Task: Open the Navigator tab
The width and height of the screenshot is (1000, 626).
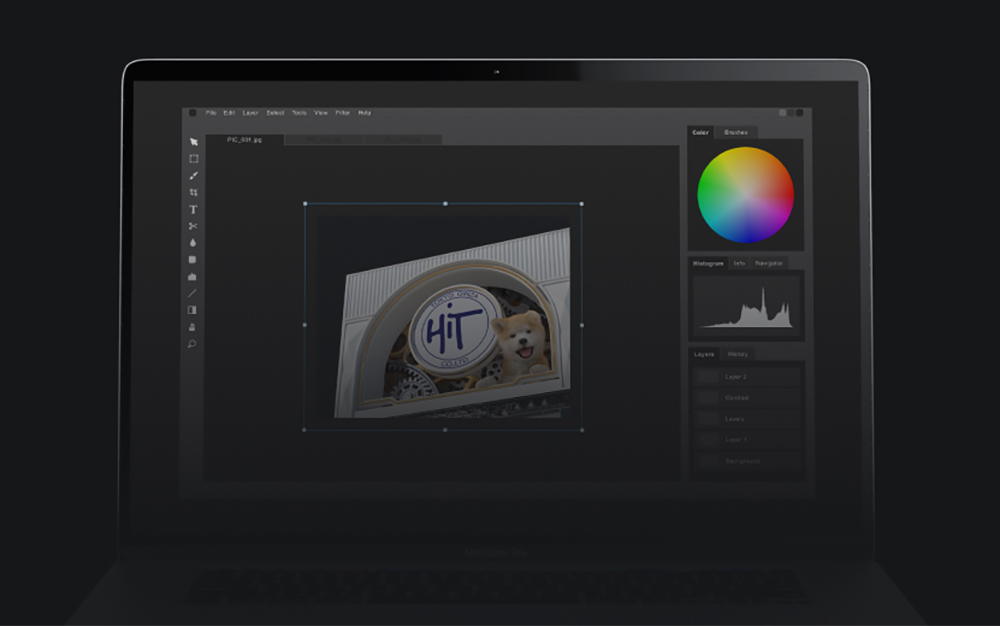Action: point(768,263)
